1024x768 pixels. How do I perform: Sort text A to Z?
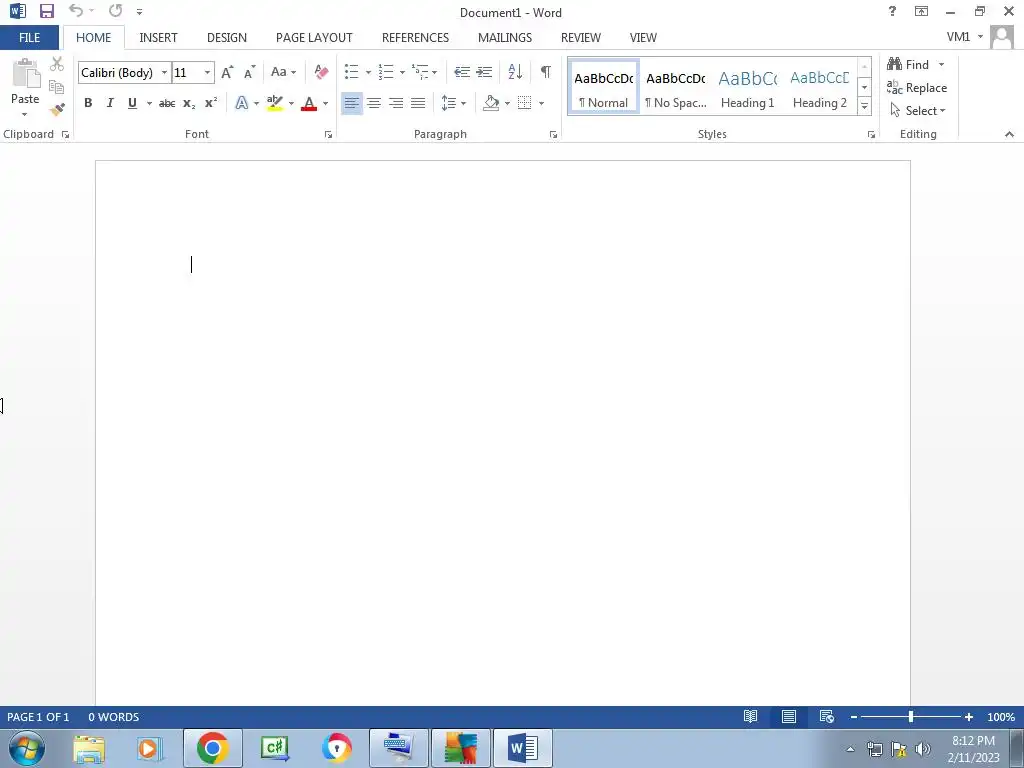(x=515, y=72)
